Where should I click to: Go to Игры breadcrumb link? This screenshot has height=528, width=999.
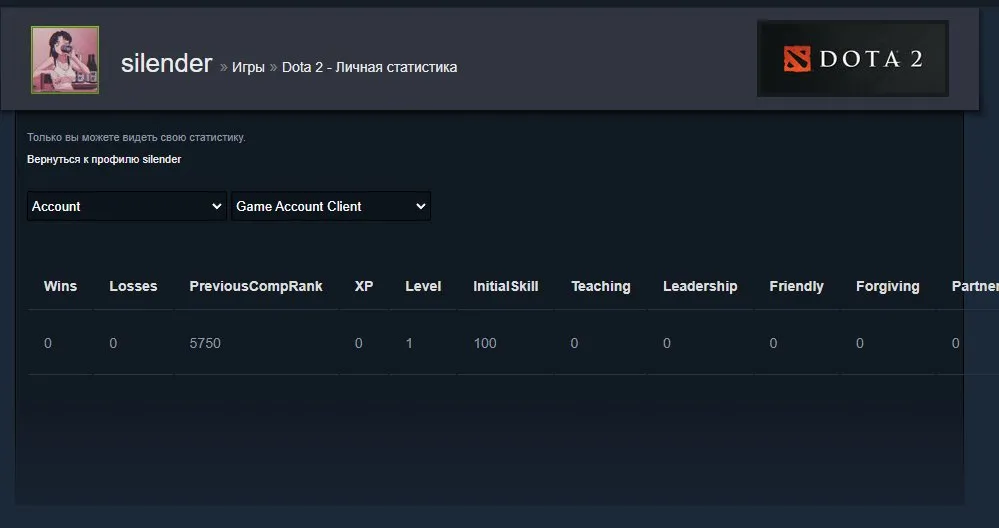tap(248, 67)
